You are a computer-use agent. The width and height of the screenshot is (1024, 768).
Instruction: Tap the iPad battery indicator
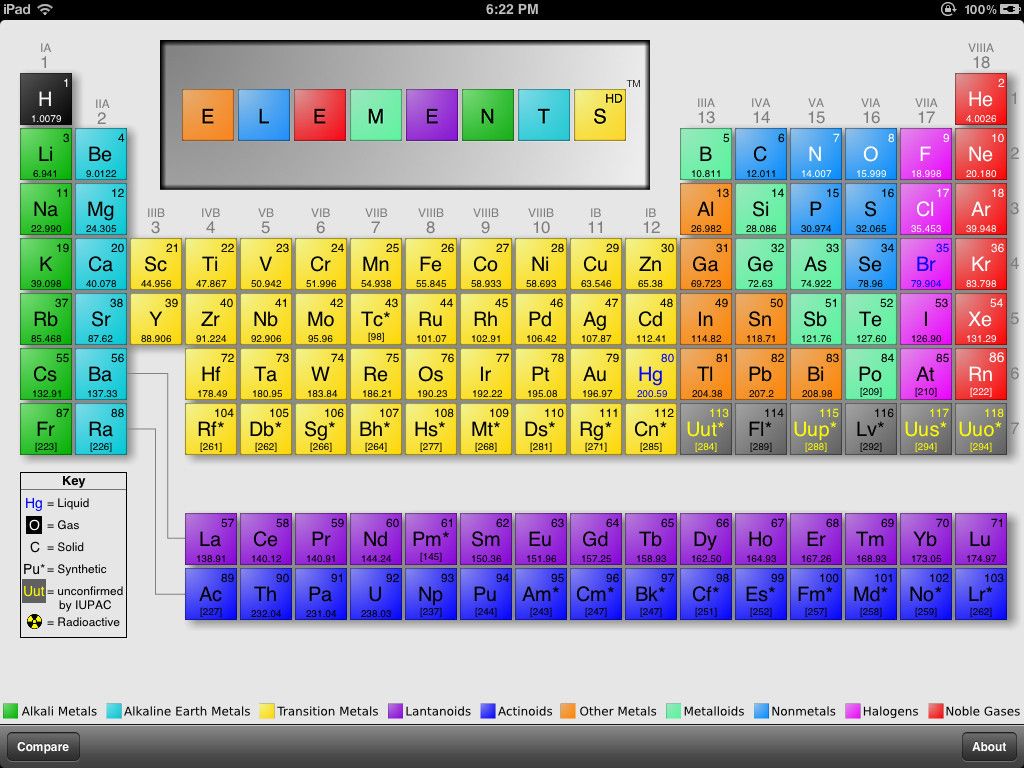click(1010, 9)
